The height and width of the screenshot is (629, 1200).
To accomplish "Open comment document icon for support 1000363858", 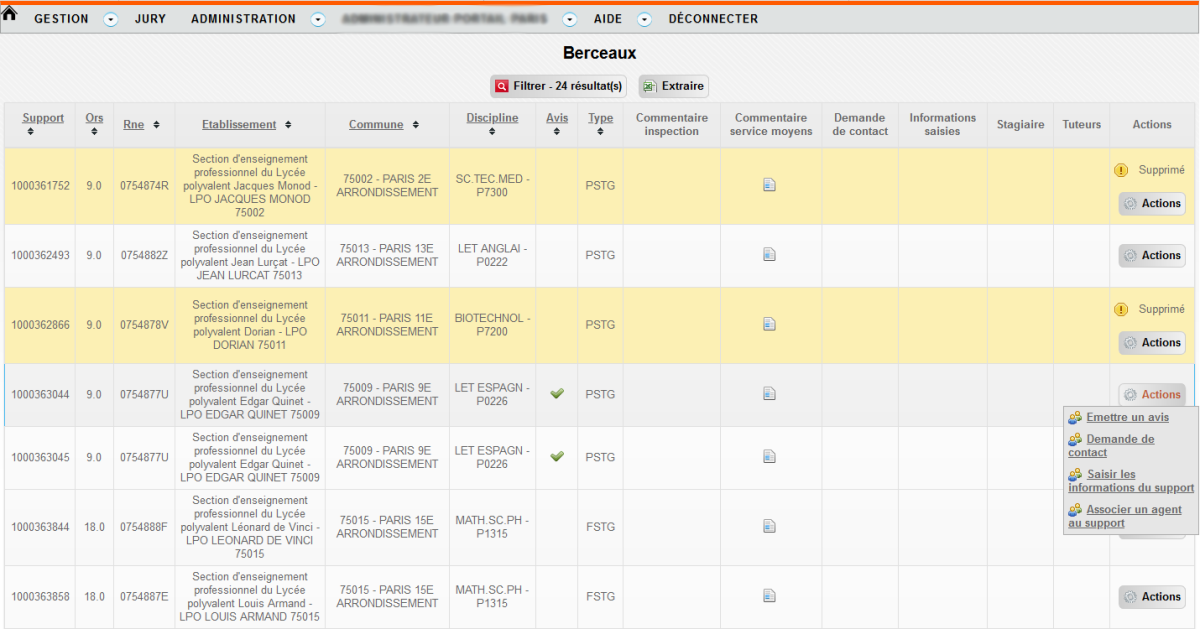I will coord(769,596).
